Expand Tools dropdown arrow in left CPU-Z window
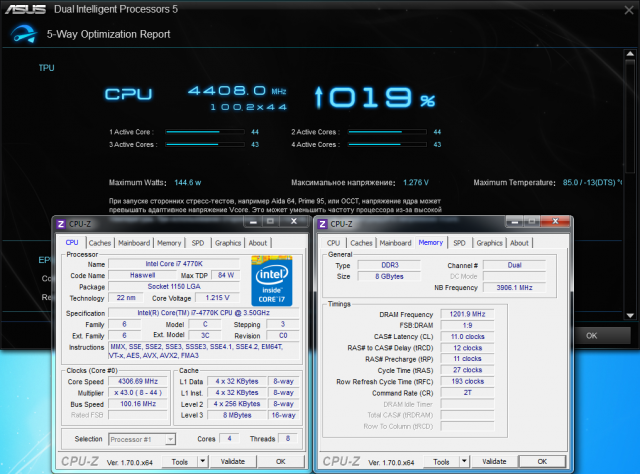Viewport: 640px width, 474px height. [x=202, y=462]
